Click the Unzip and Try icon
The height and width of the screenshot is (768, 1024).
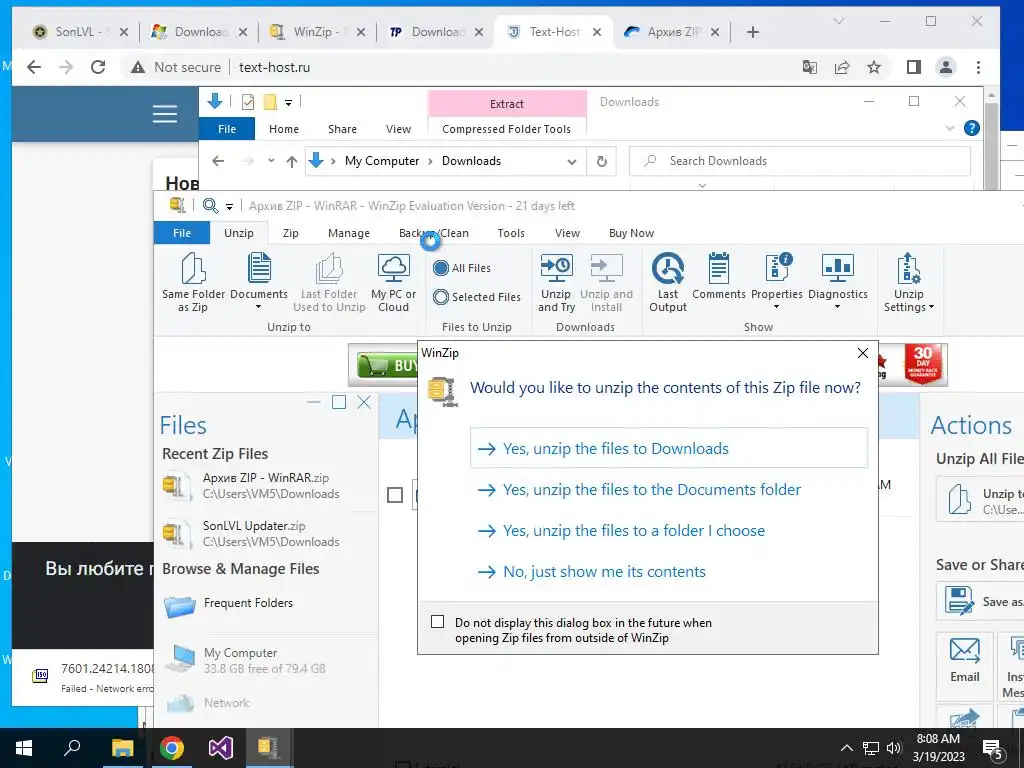556,268
